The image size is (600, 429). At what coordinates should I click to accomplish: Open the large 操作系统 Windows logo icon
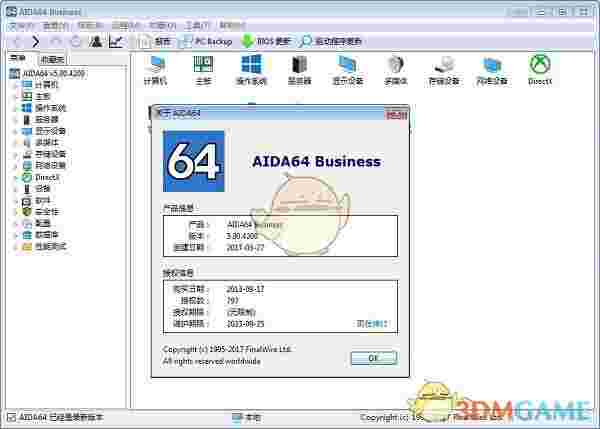tap(251, 70)
